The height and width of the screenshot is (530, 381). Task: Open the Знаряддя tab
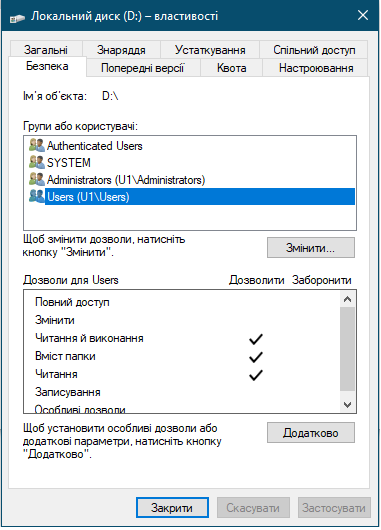121,50
